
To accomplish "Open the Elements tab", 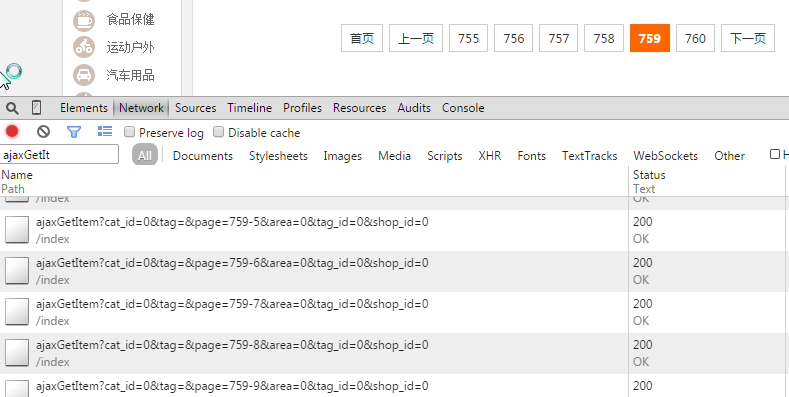I will coord(84,108).
